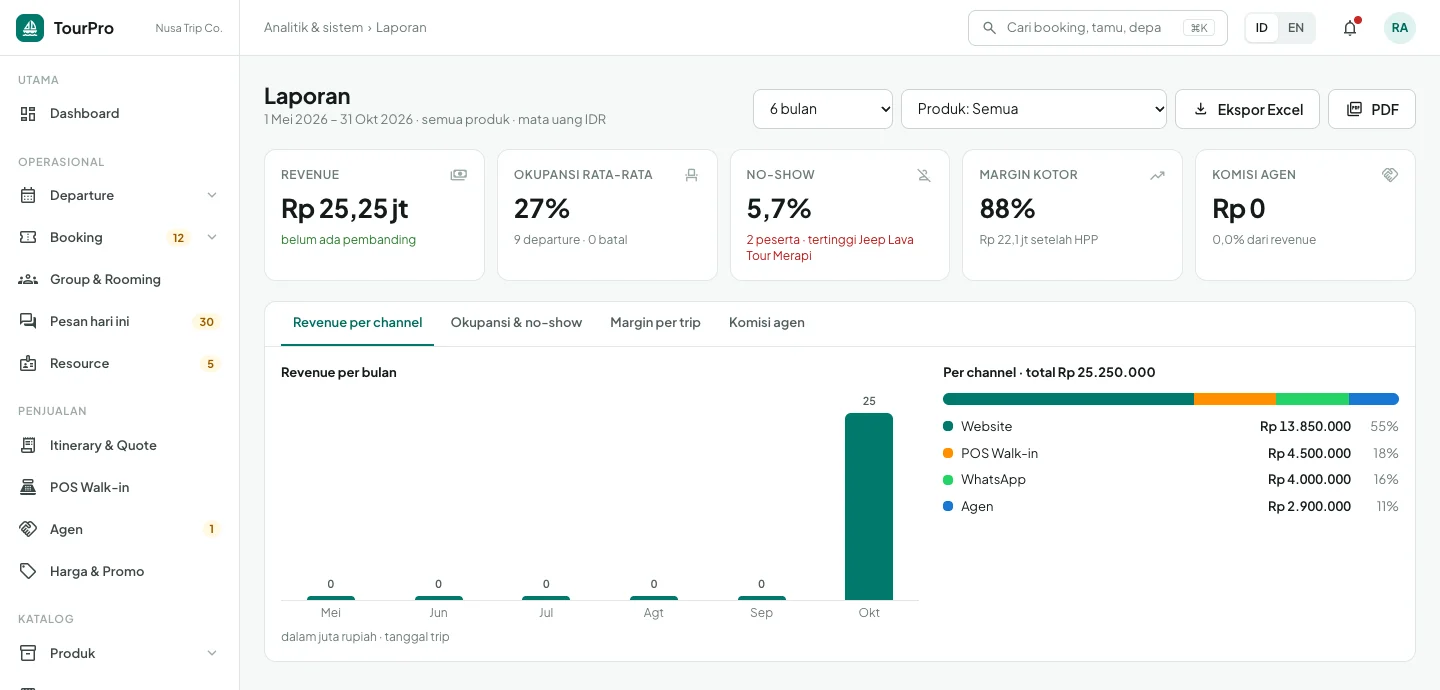Image resolution: width=1440 pixels, height=690 pixels.
Task: Export report with PDF button
Action: coord(1372,109)
